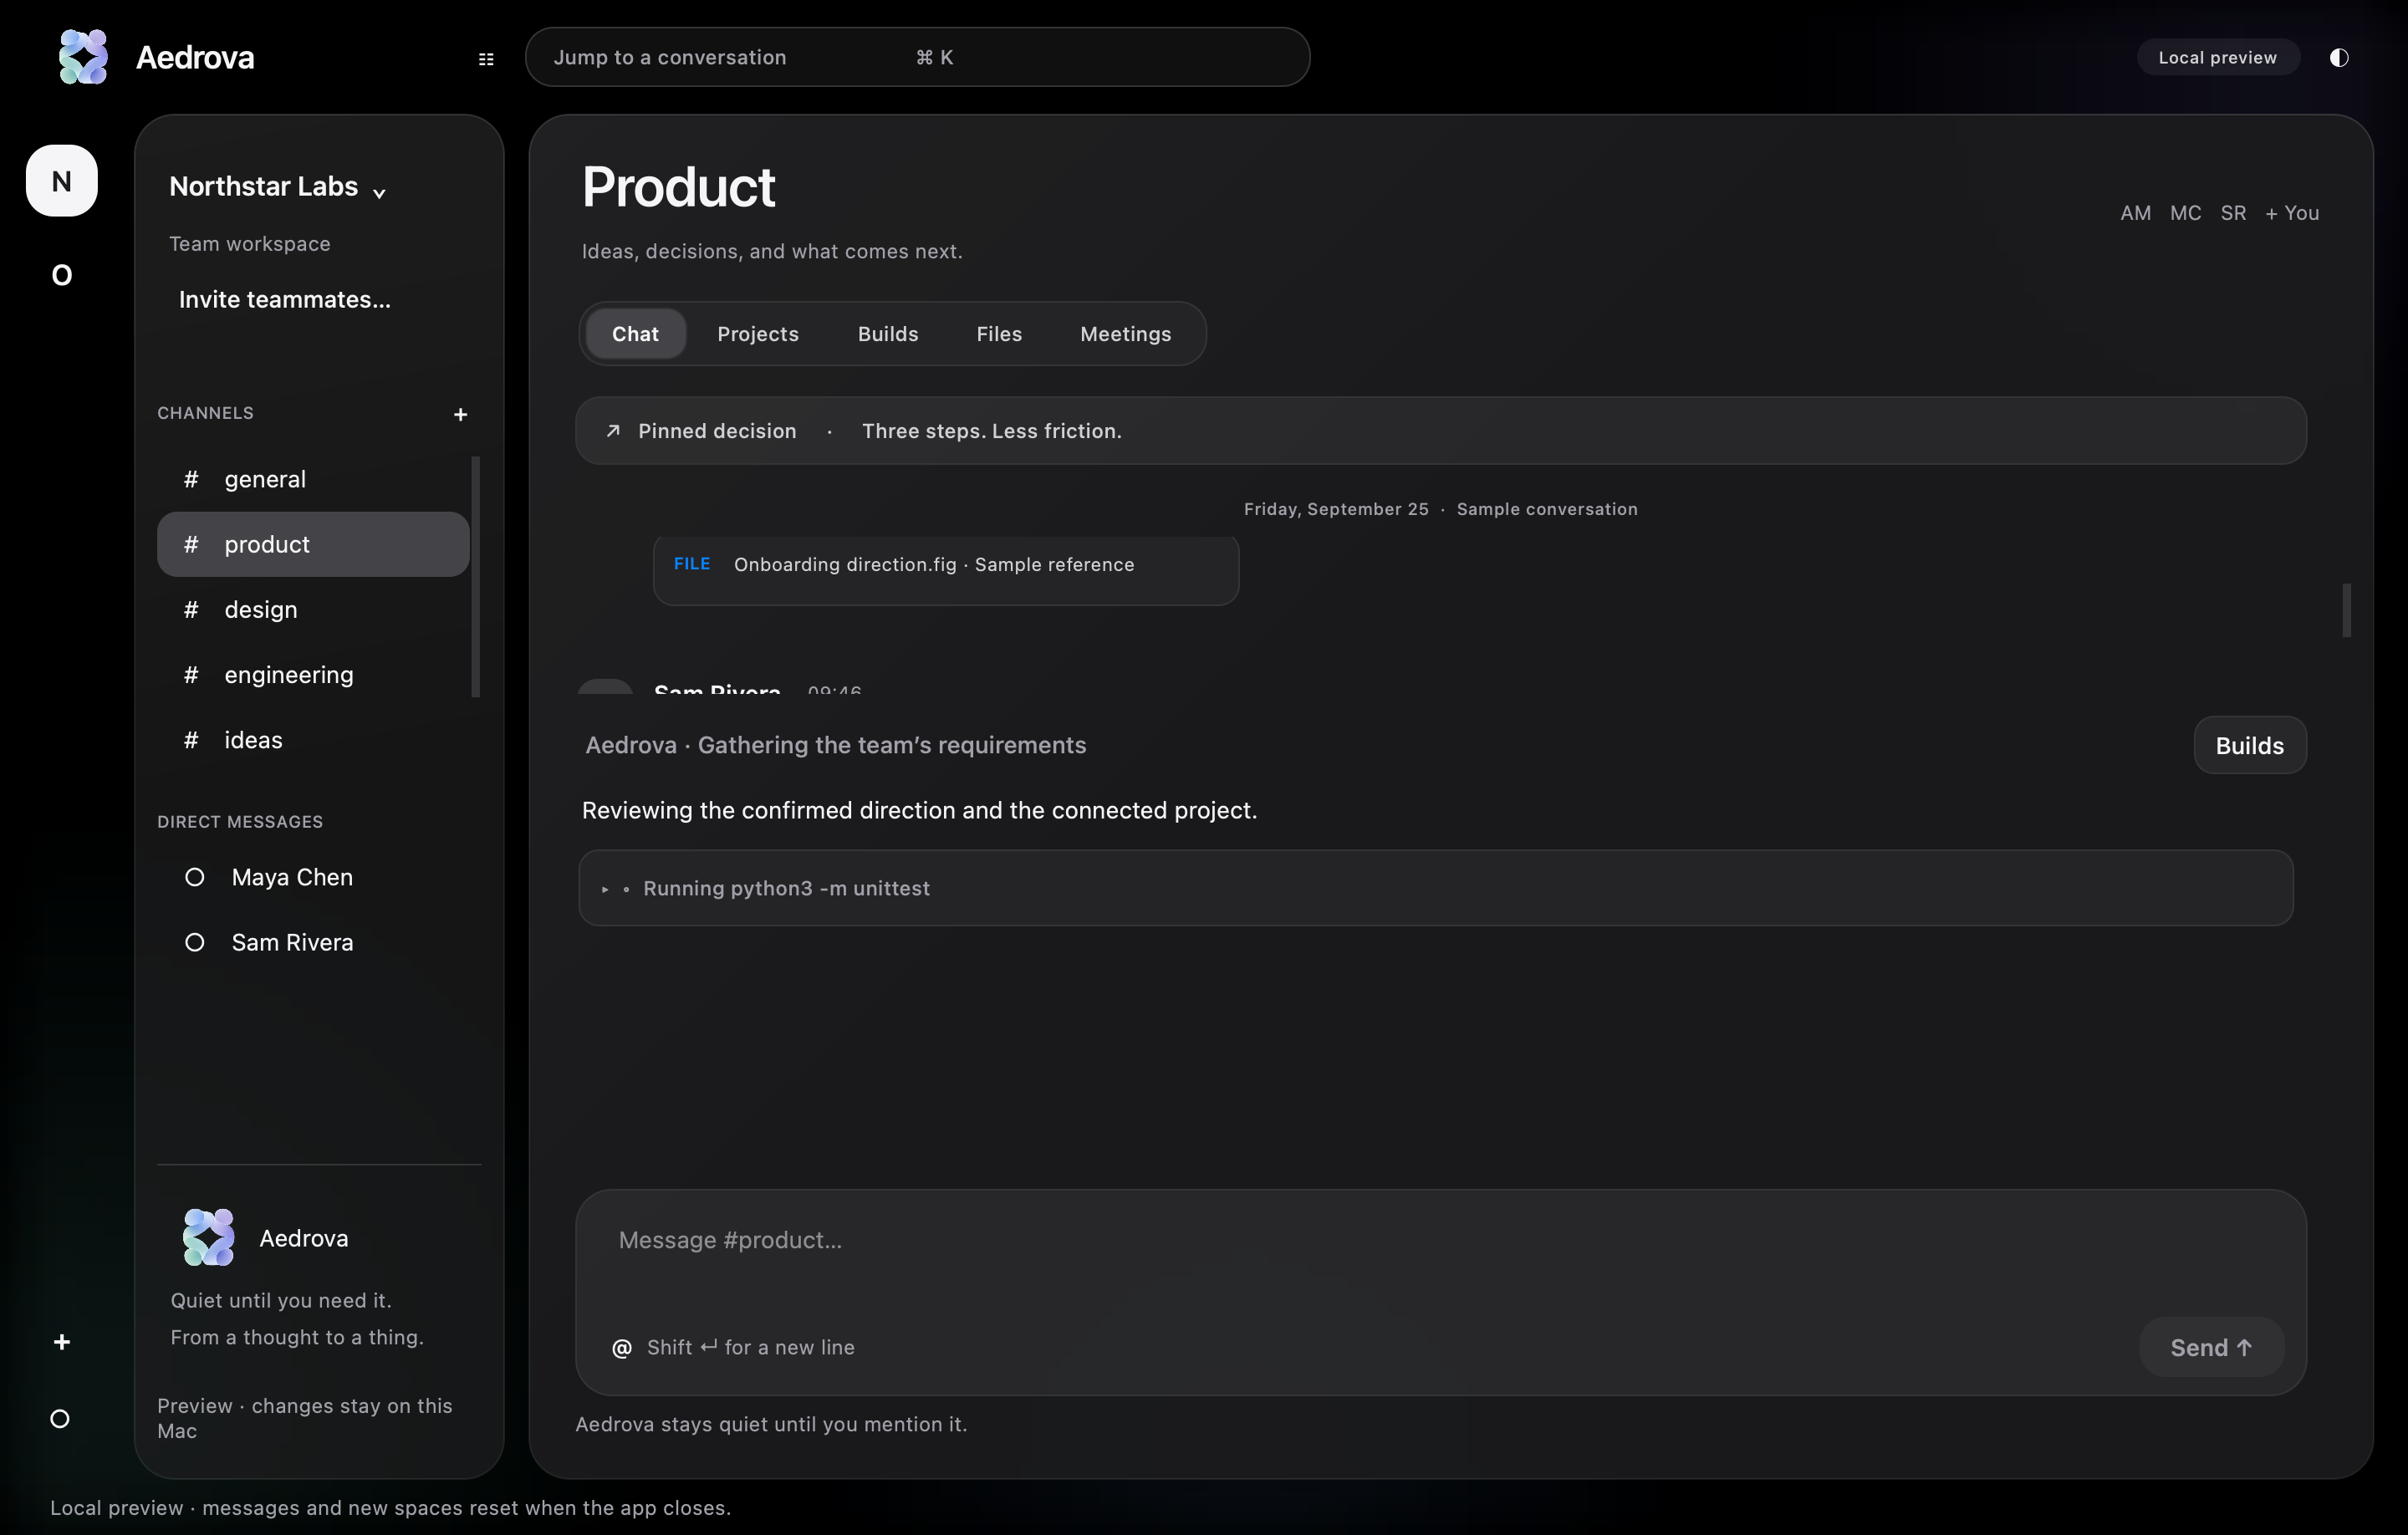Open the Northstar Labs workspace dropdown
The image size is (2408, 1535).
click(278, 187)
